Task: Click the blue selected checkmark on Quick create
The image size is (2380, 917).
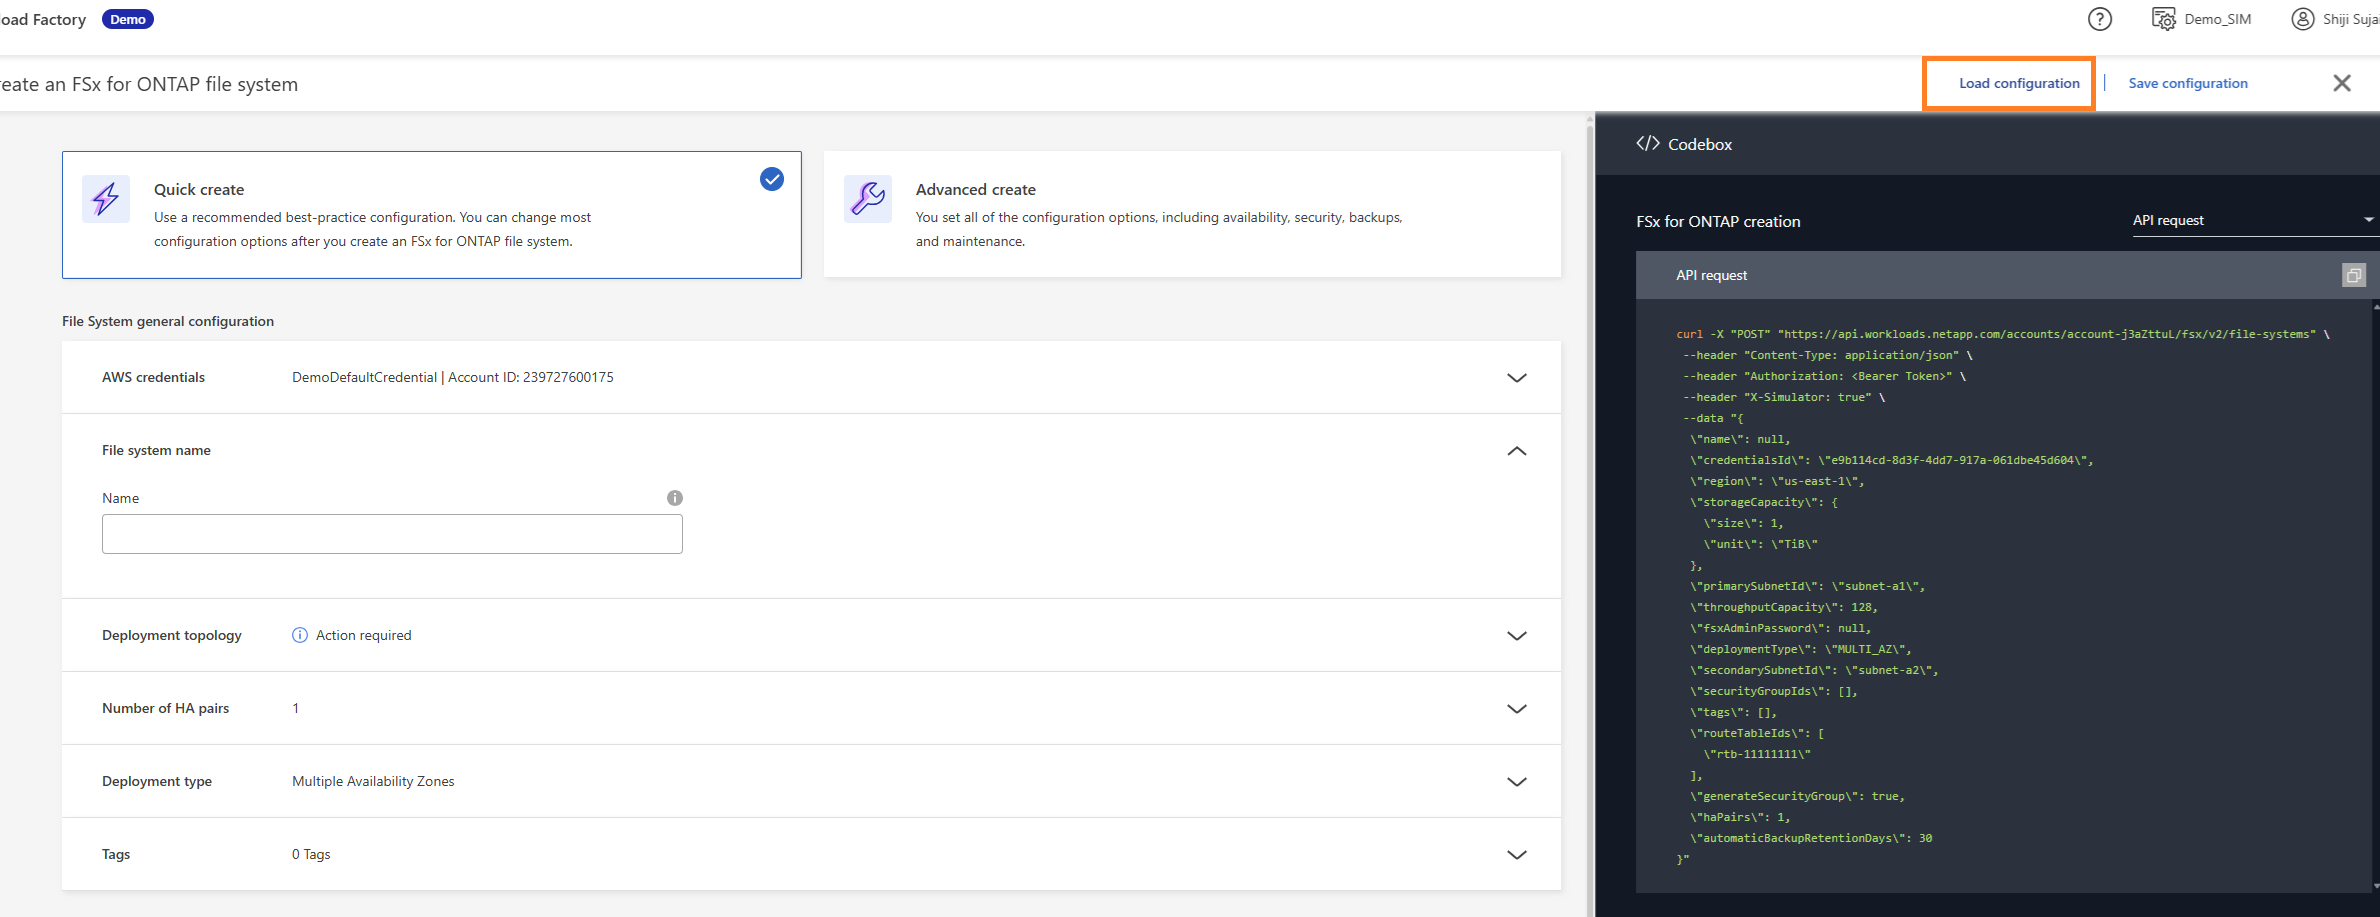Action: click(772, 179)
